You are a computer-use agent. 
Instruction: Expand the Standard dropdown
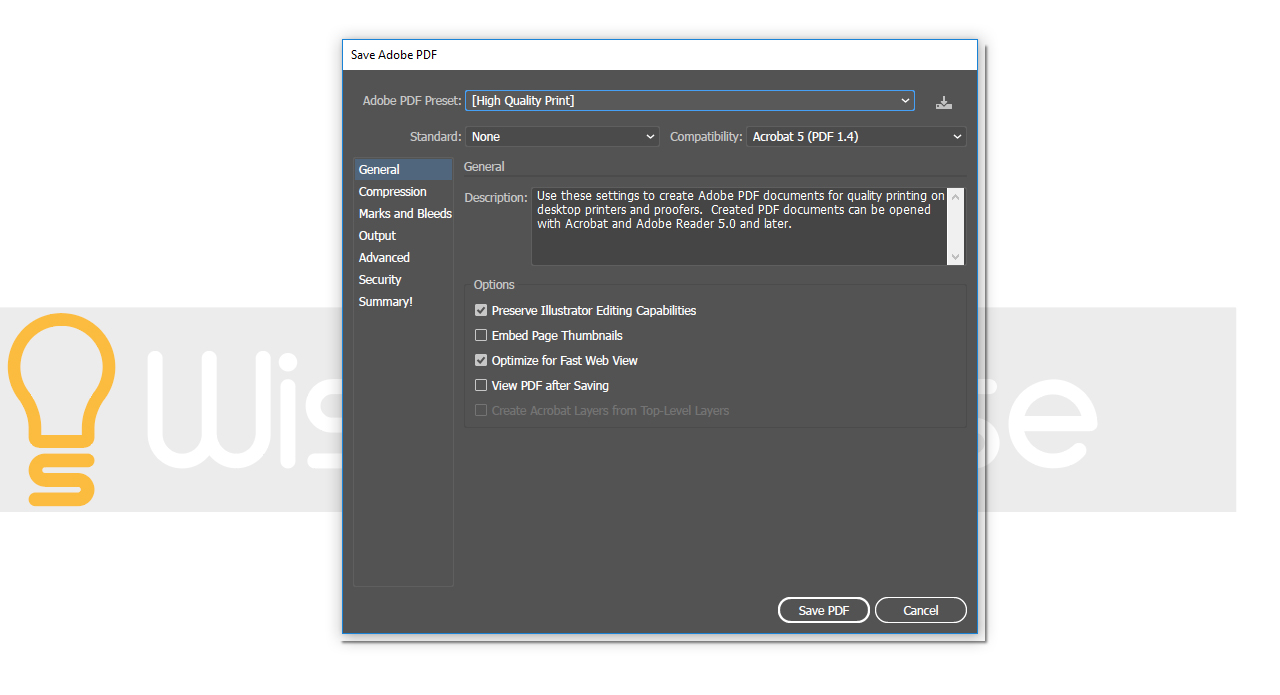tap(562, 137)
